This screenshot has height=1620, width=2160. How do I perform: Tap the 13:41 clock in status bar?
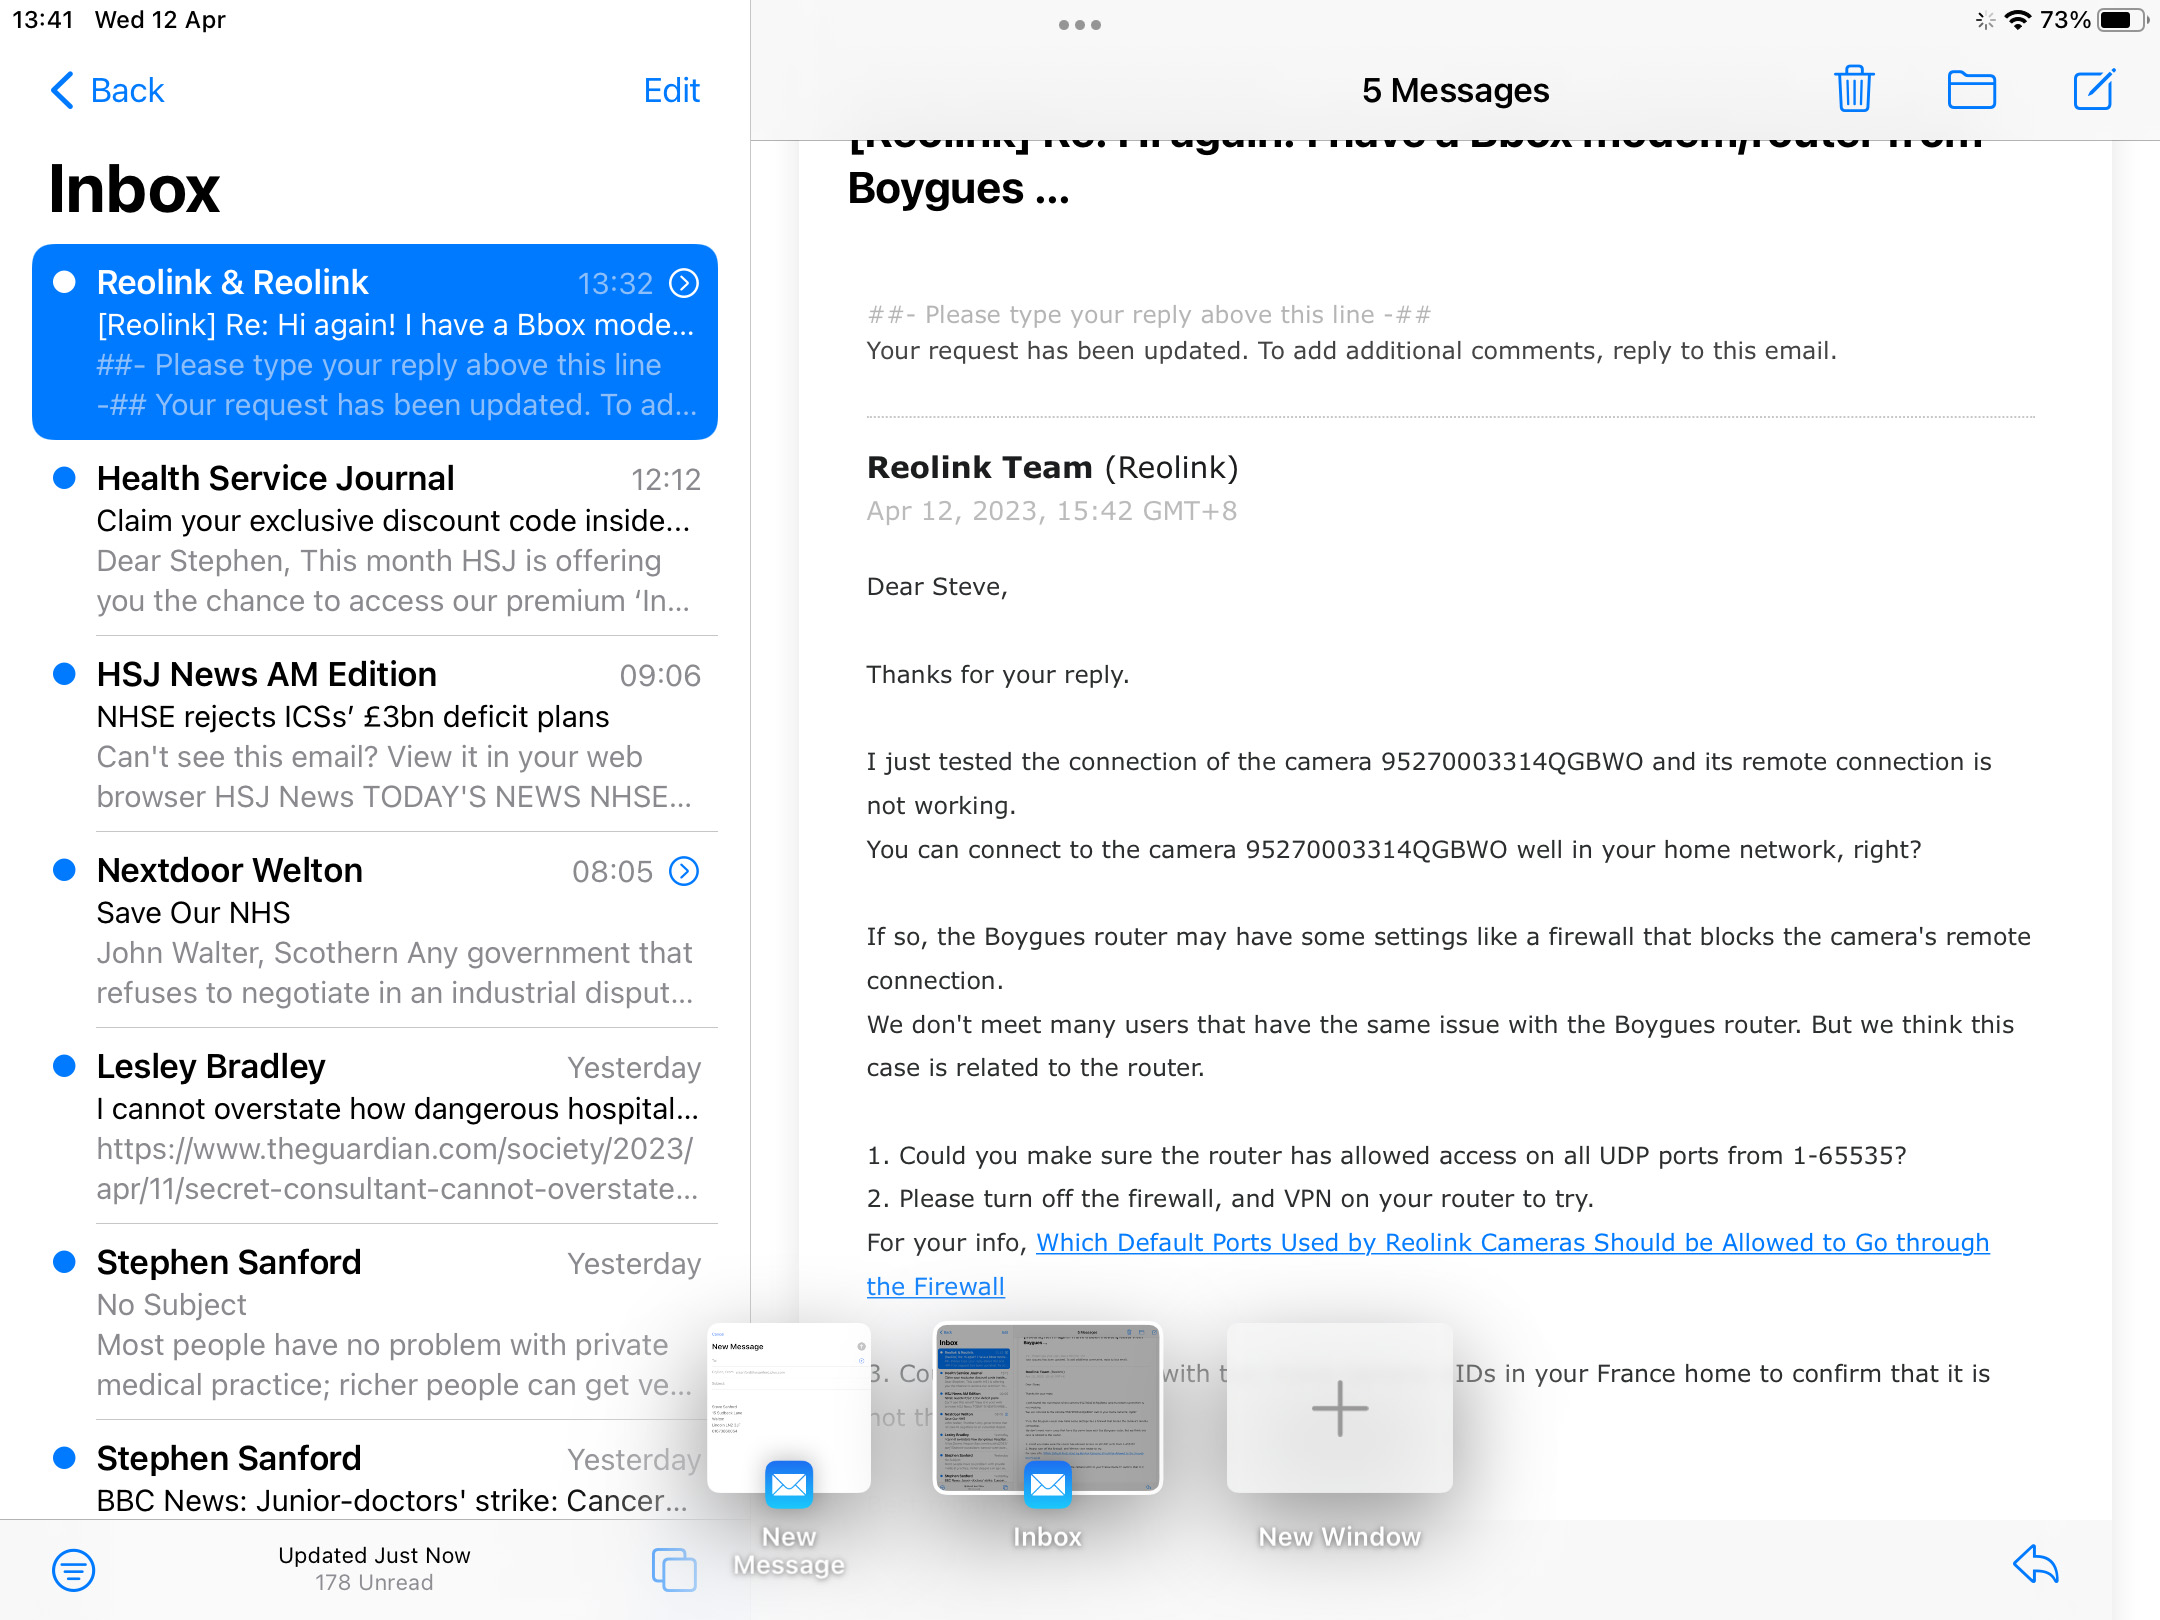(x=43, y=20)
